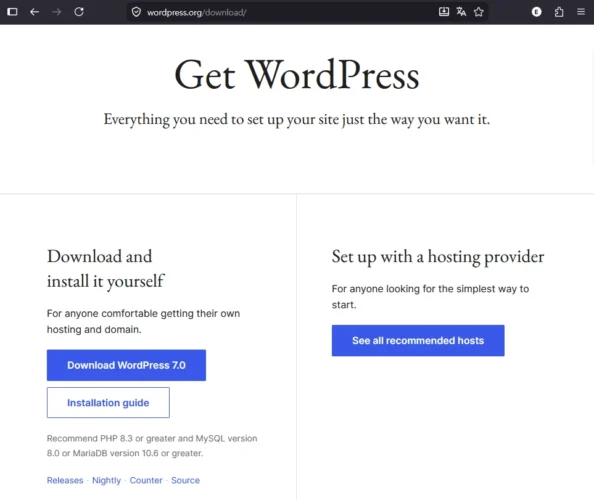Open the Releases link
The image size is (594, 500).
coord(65,480)
